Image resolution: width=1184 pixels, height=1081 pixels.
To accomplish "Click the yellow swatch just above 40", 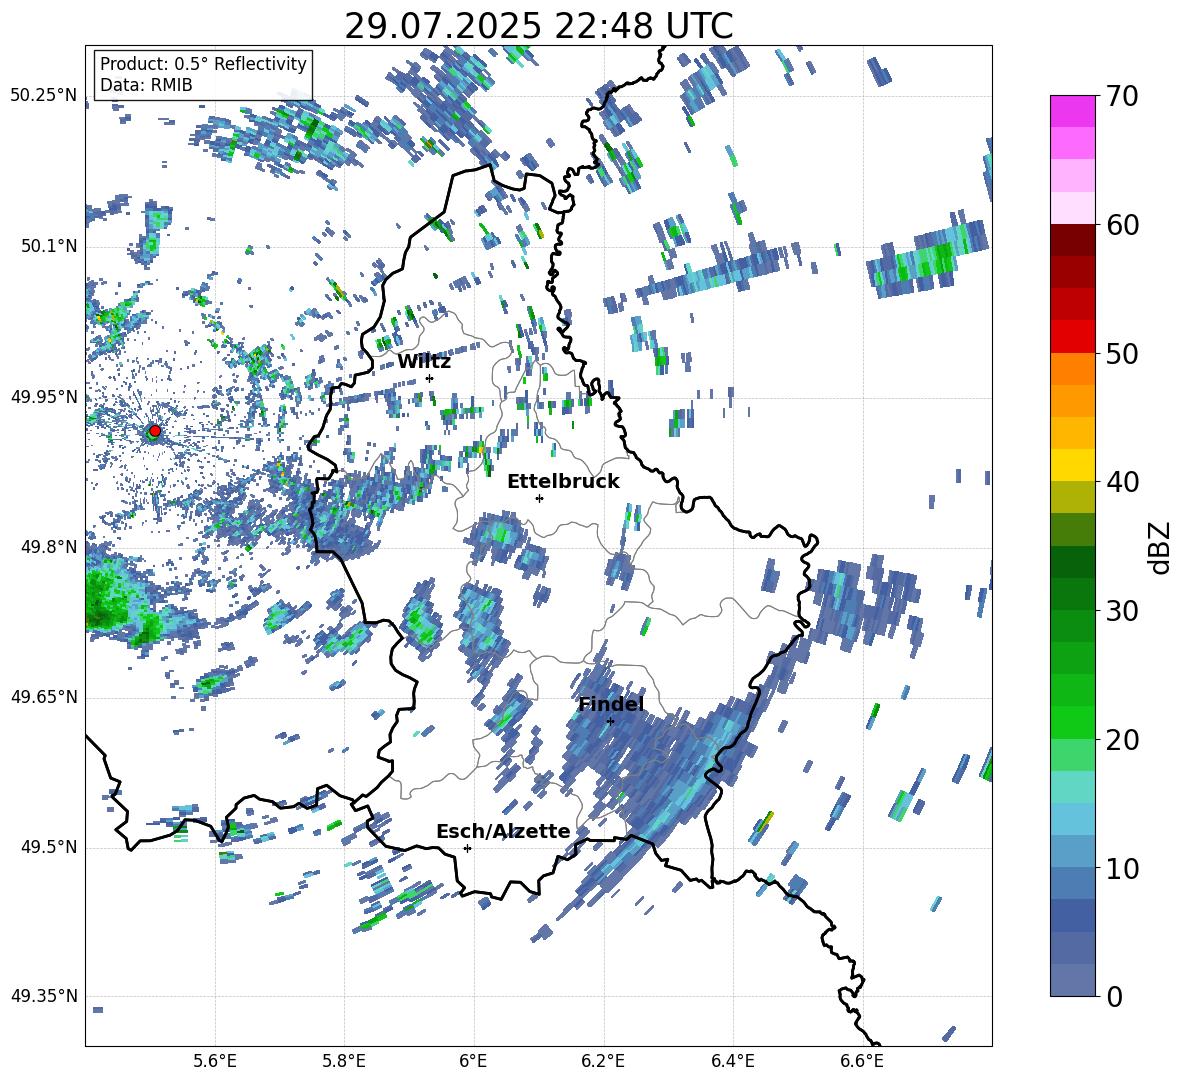I will pyautogui.click(x=1073, y=465).
